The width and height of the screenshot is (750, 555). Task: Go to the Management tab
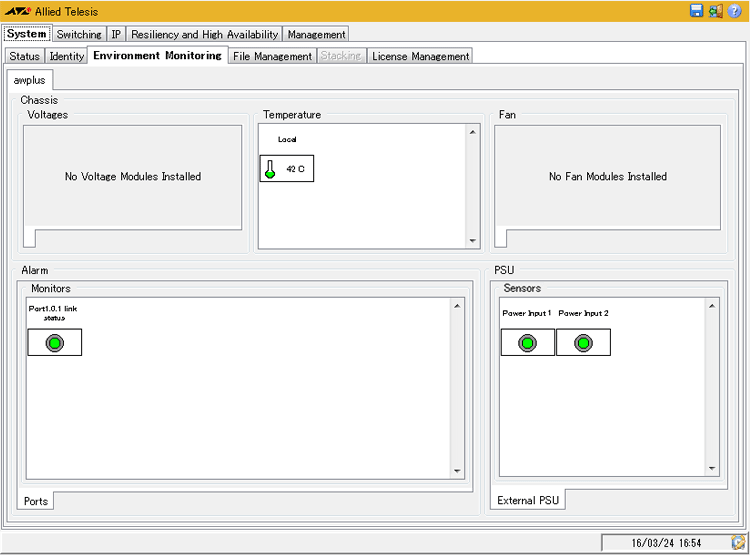316,34
